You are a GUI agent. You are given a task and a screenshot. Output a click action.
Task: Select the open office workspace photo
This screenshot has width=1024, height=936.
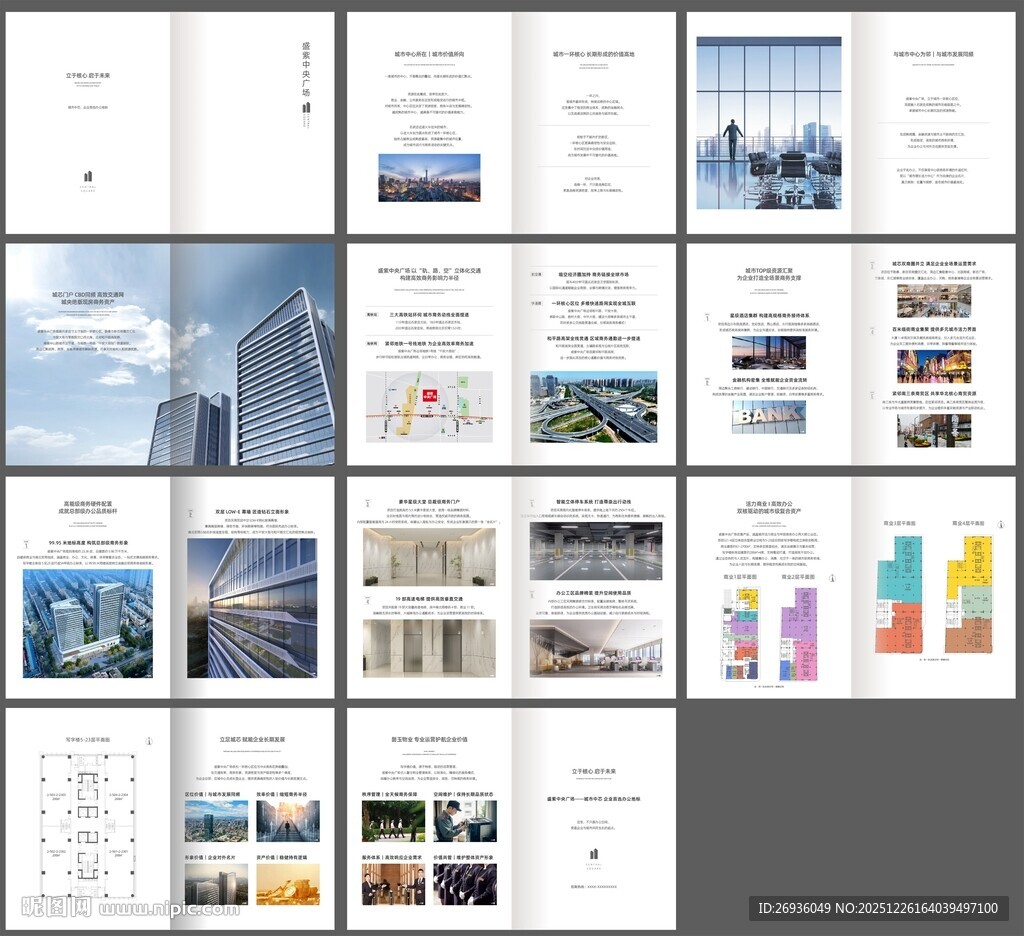coord(596,648)
